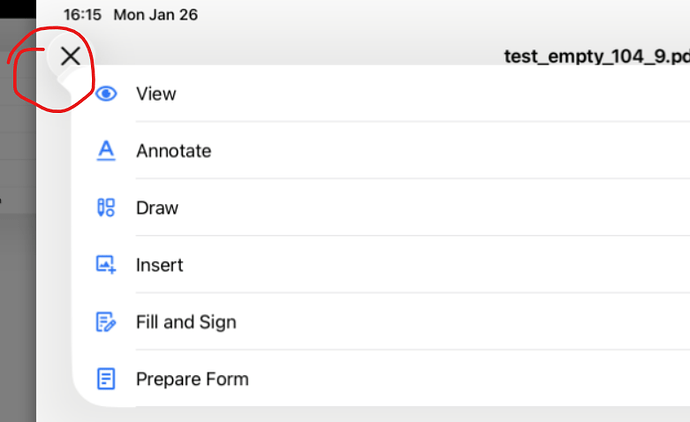Click the shapes icon beside Draw
Screen dimensions: 690x422
106,208
